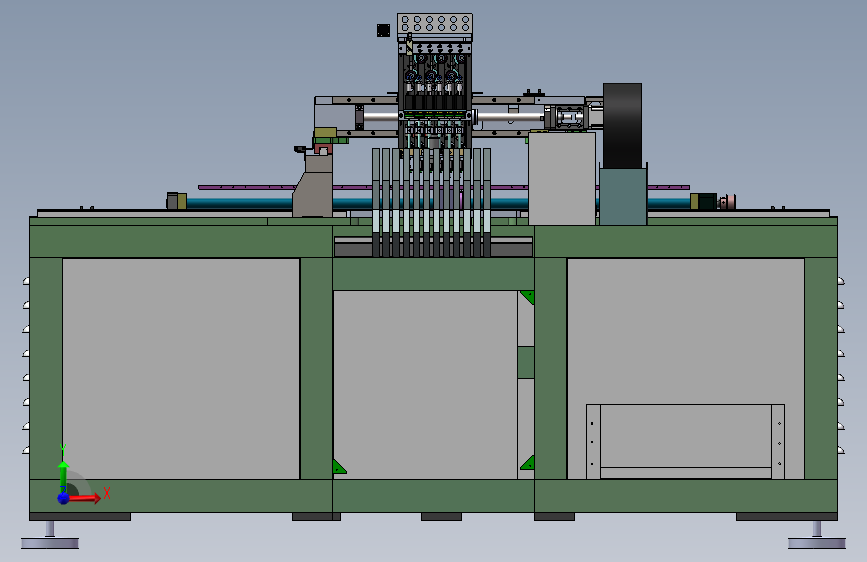Select the green corner gusset at center panel bottom-left

click(x=338, y=468)
